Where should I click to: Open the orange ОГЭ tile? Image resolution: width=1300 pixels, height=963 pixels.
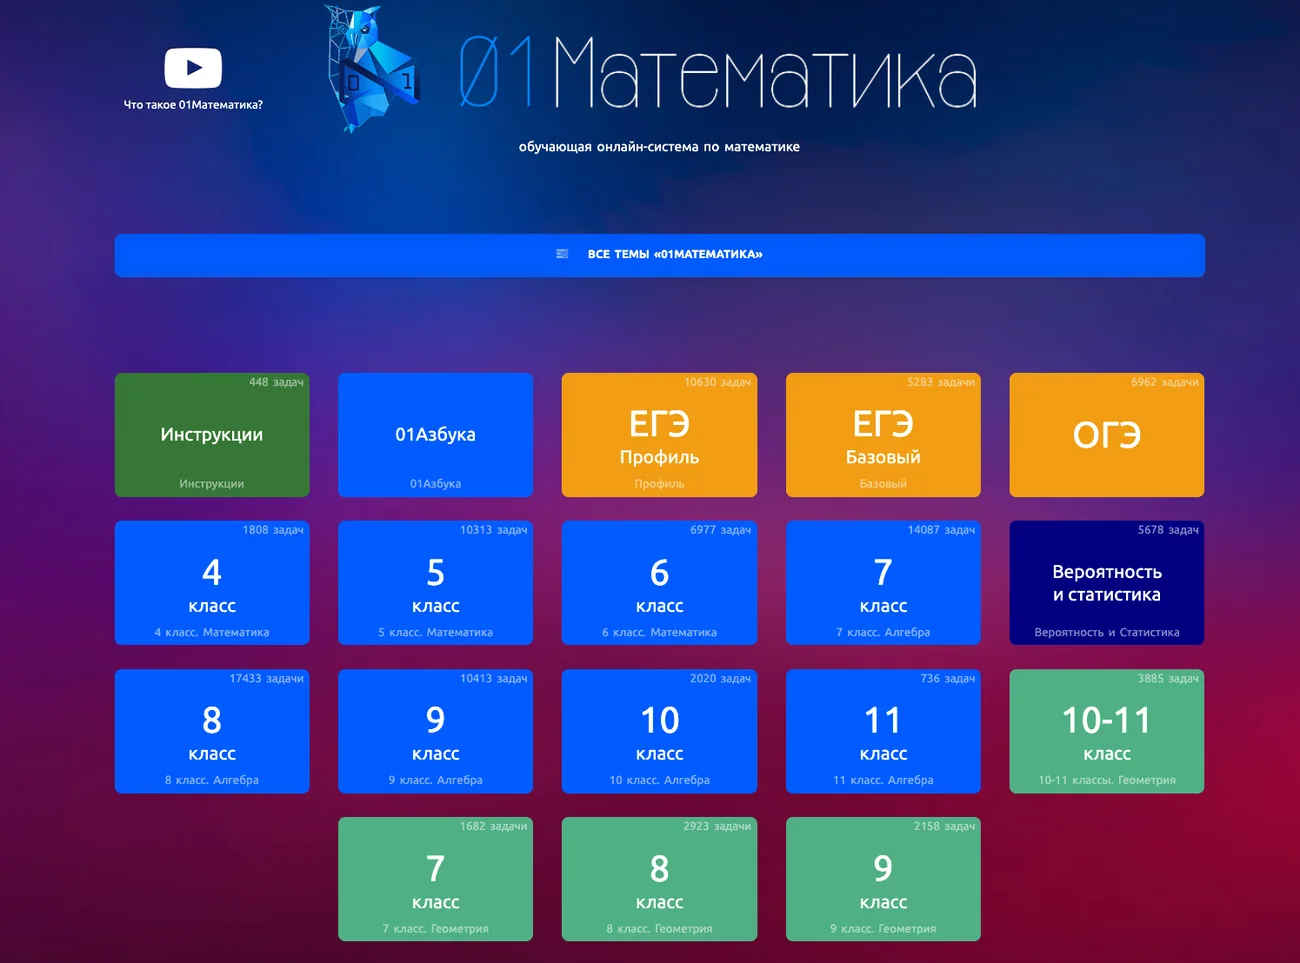[x=1107, y=435]
